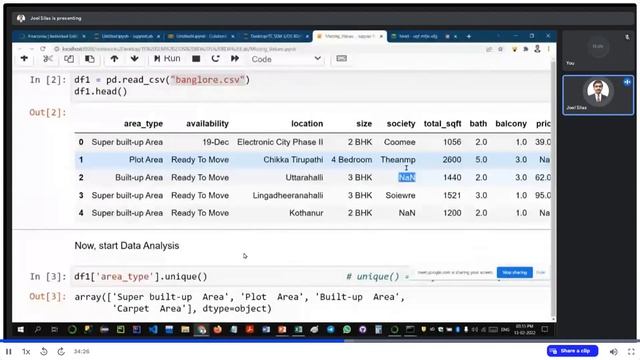Move the selected cell up

coord(114,59)
